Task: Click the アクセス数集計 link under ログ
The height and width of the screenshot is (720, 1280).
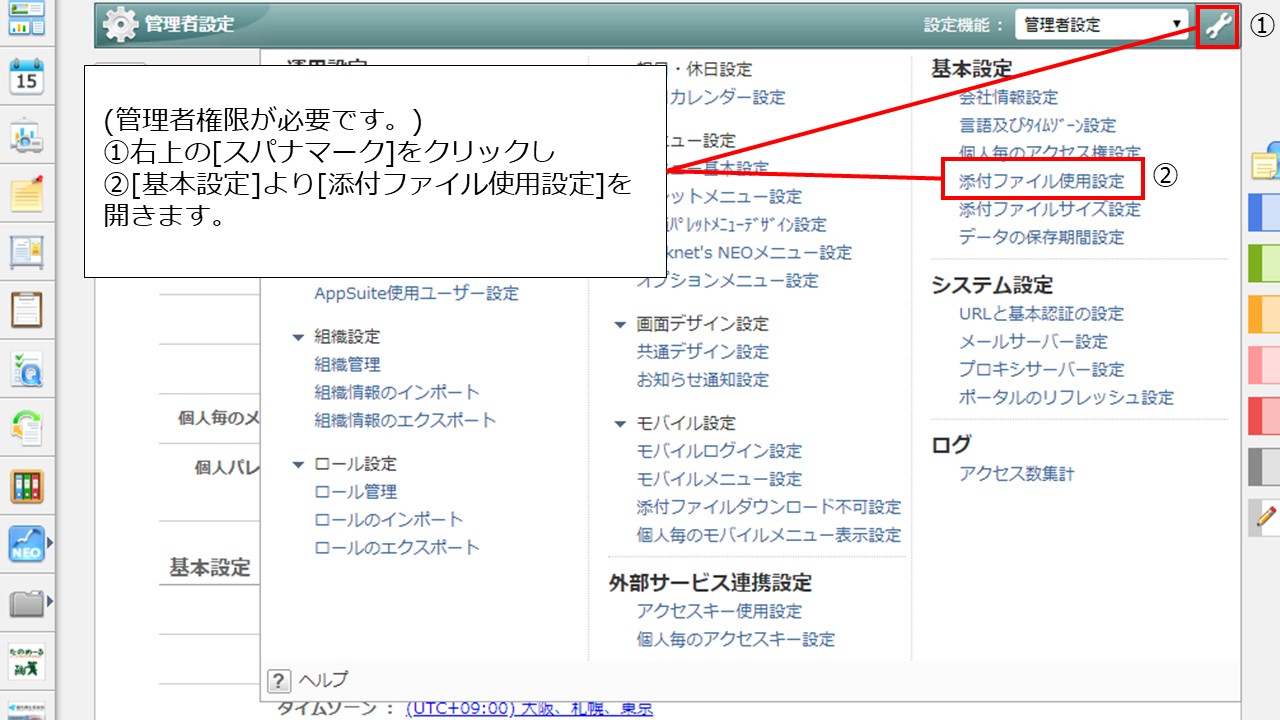Action: click(1016, 474)
